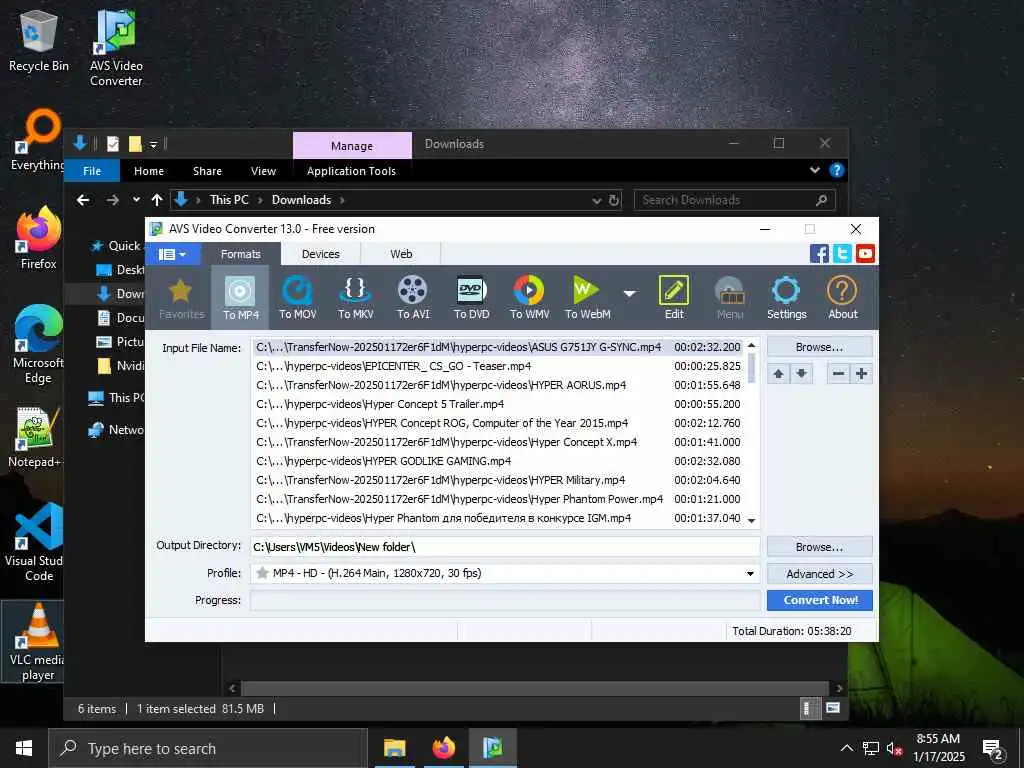The height and width of the screenshot is (768, 1024).
Task: Launch Microsoft Edge from desktop
Action: point(39,345)
